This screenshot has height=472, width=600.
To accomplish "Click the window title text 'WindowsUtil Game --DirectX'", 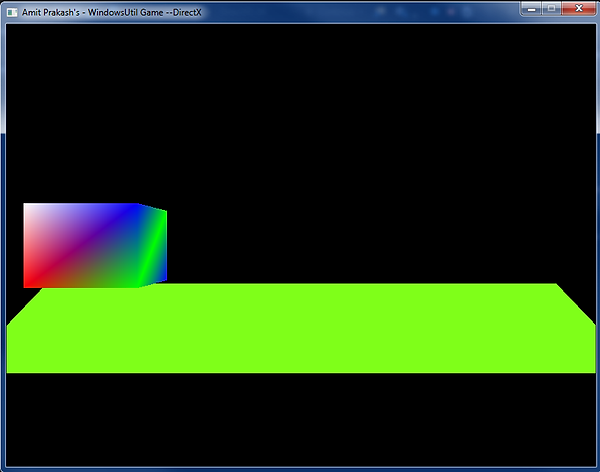I will pyautogui.click(x=145, y=13).
